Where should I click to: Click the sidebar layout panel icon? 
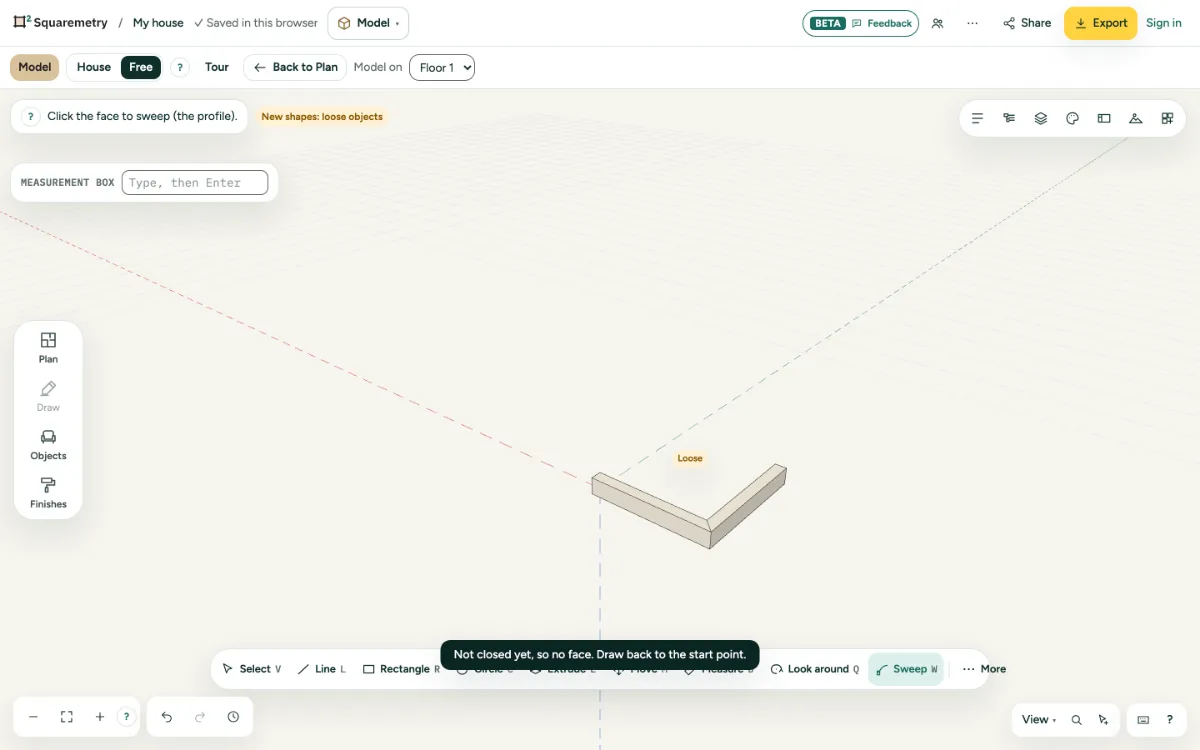pyautogui.click(x=1104, y=118)
